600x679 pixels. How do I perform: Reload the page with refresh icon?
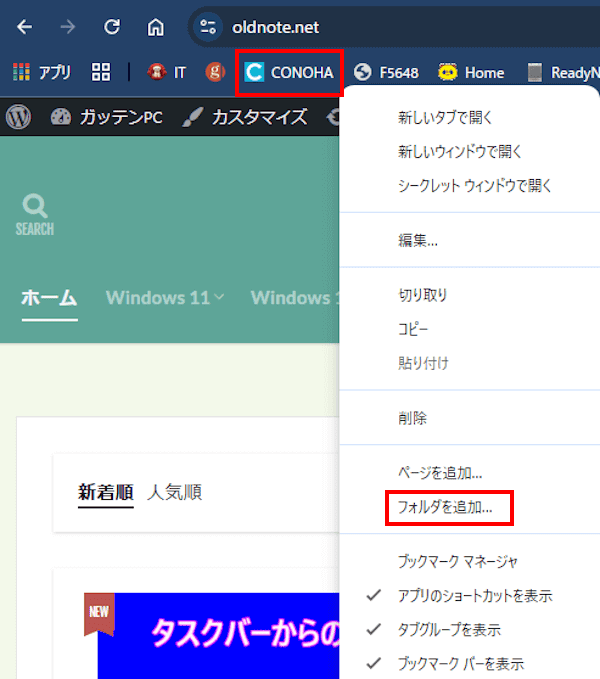[x=112, y=27]
